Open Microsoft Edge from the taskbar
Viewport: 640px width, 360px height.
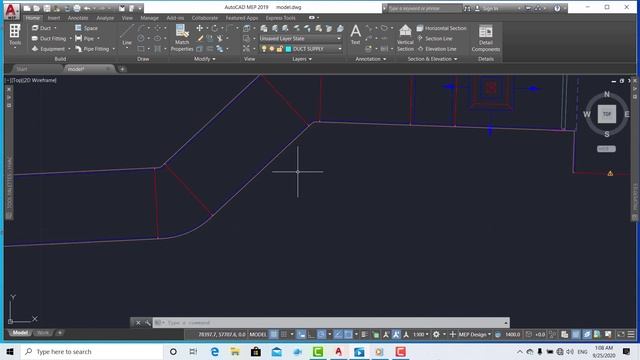215,351
